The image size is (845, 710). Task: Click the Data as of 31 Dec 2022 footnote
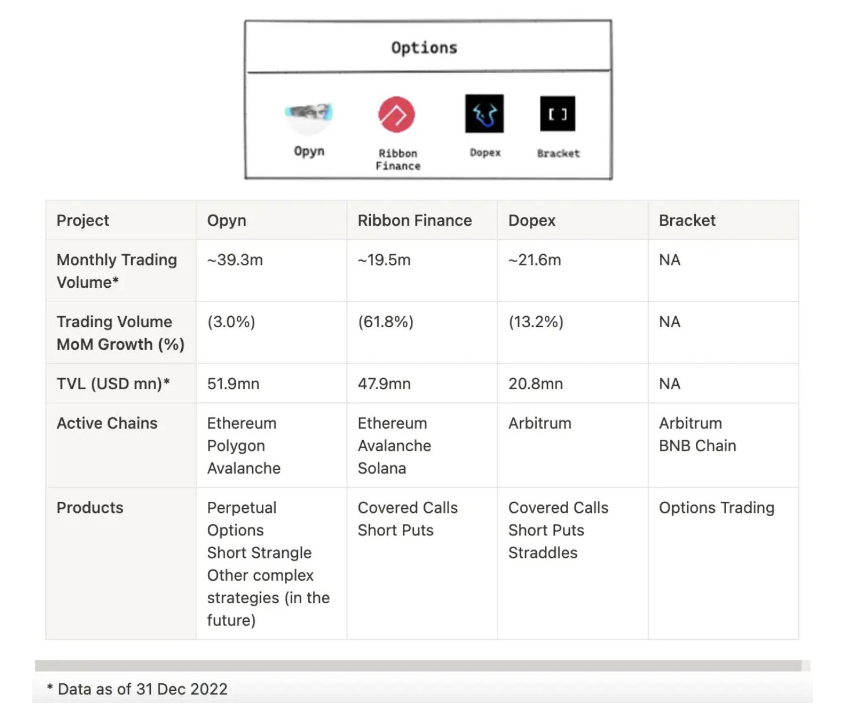point(137,689)
